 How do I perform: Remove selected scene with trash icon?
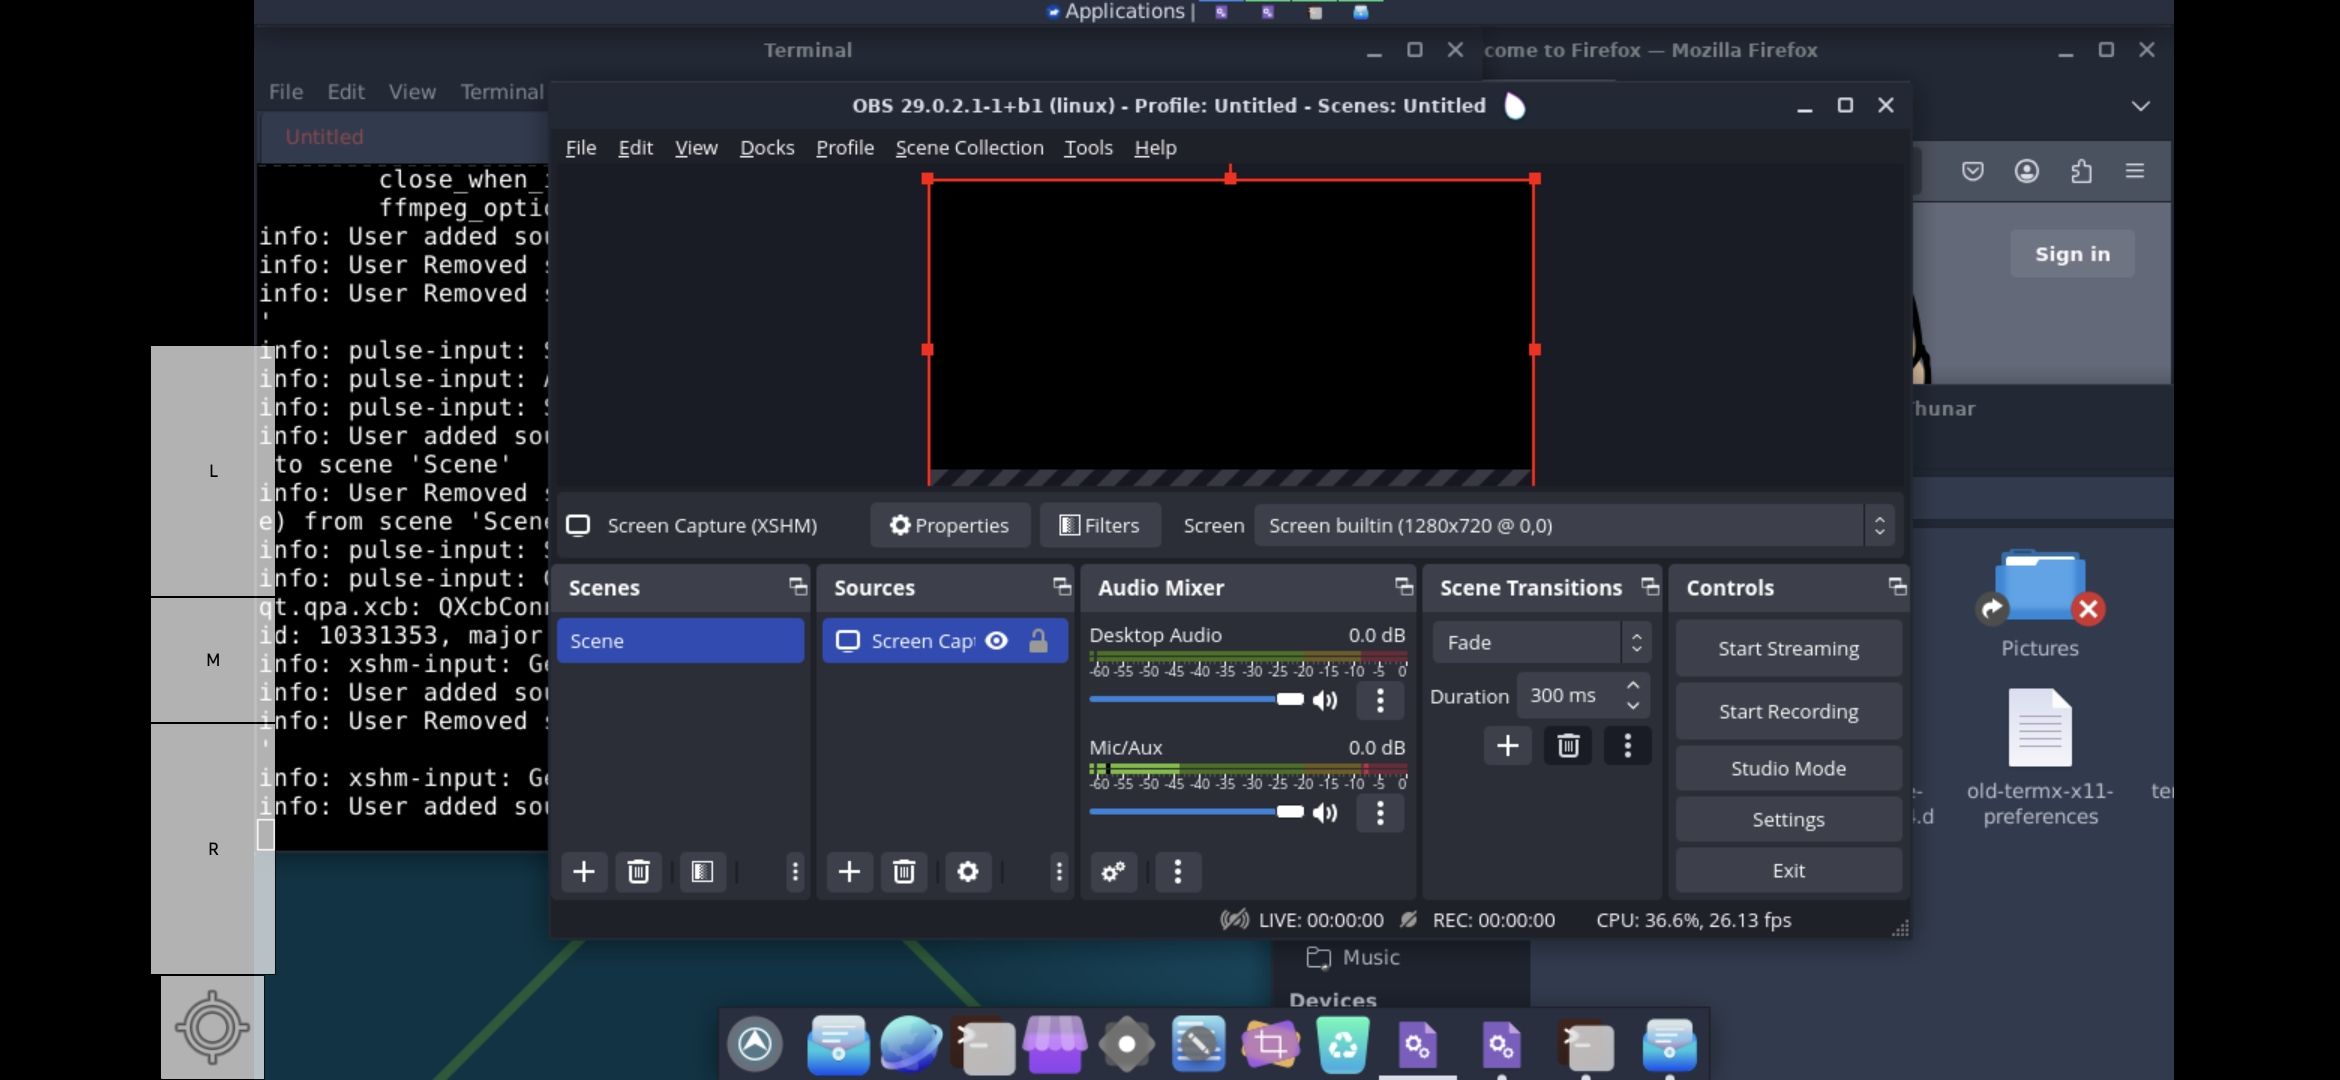pyautogui.click(x=638, y=872)
